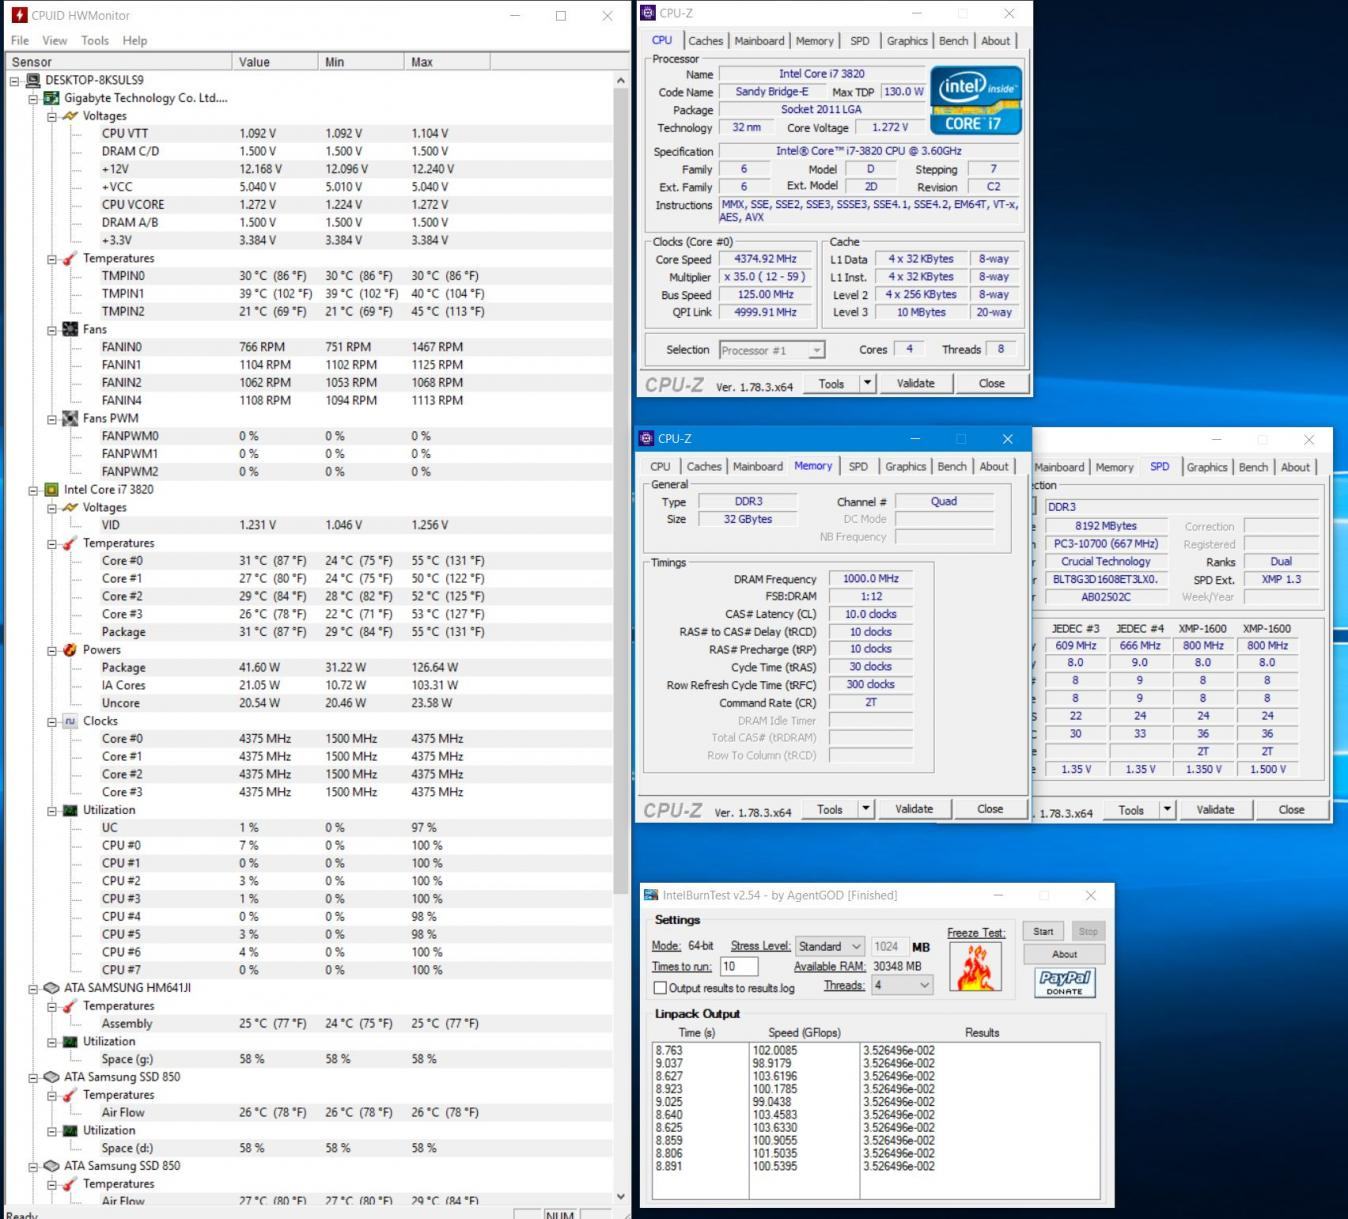Click HWMonitor vertical scrollbar down arrow

click(x=621, y=1196)
